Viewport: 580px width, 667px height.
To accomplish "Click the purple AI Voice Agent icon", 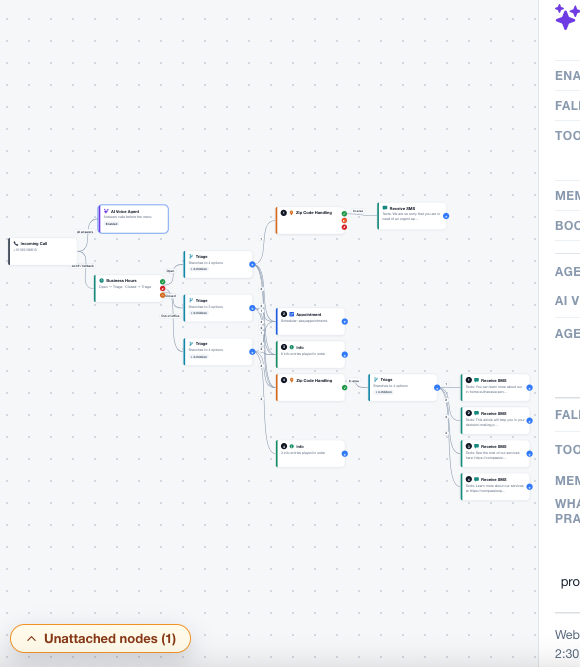I will pos(106,211).
